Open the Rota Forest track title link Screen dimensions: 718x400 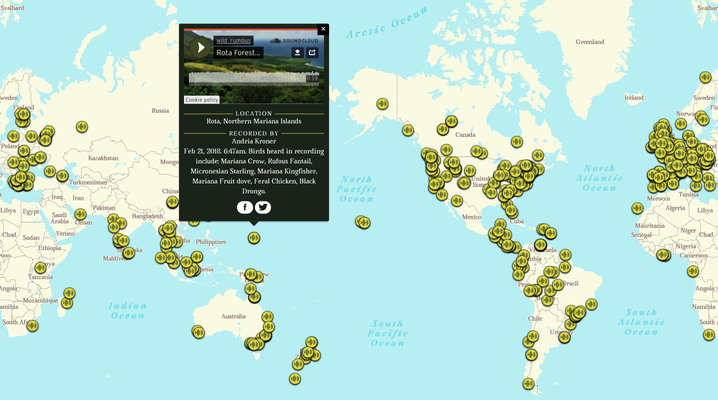click(x=239, y=53)
